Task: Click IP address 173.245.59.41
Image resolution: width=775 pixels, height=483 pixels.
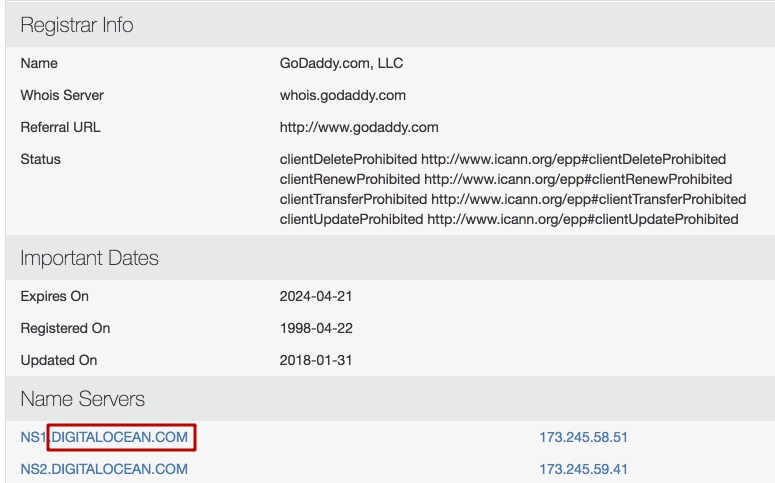Action: tap(583, 469)
